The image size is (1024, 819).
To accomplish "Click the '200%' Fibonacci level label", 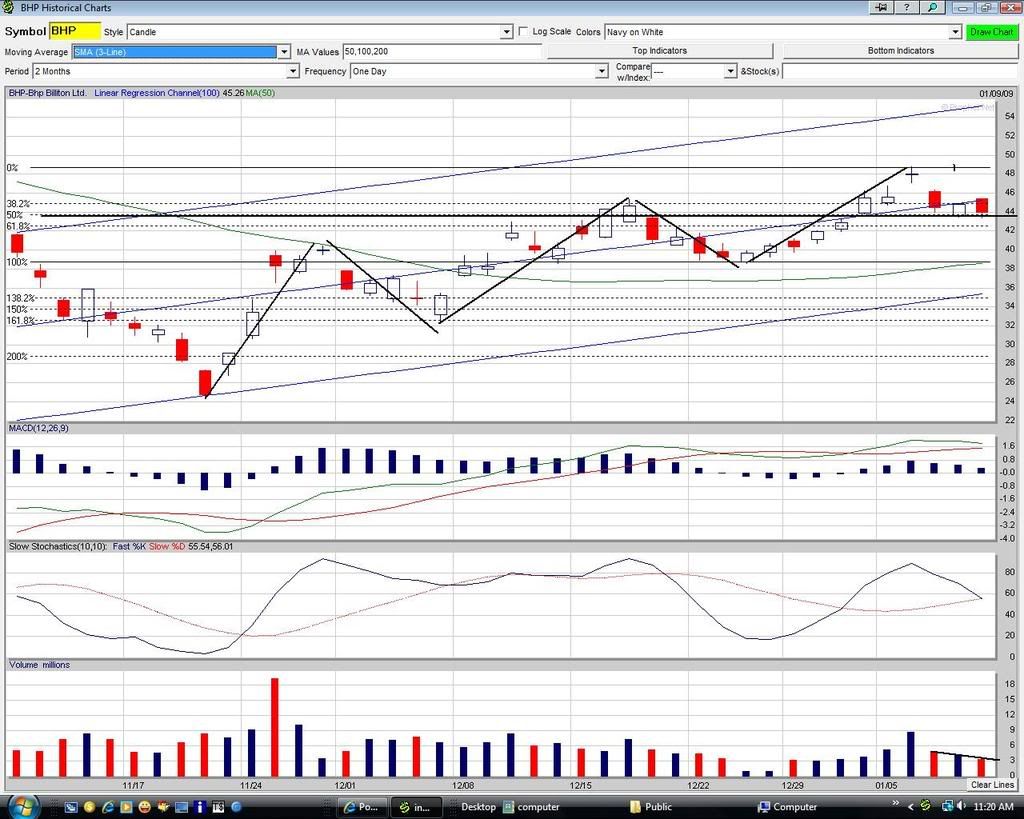I will (17, 357).
